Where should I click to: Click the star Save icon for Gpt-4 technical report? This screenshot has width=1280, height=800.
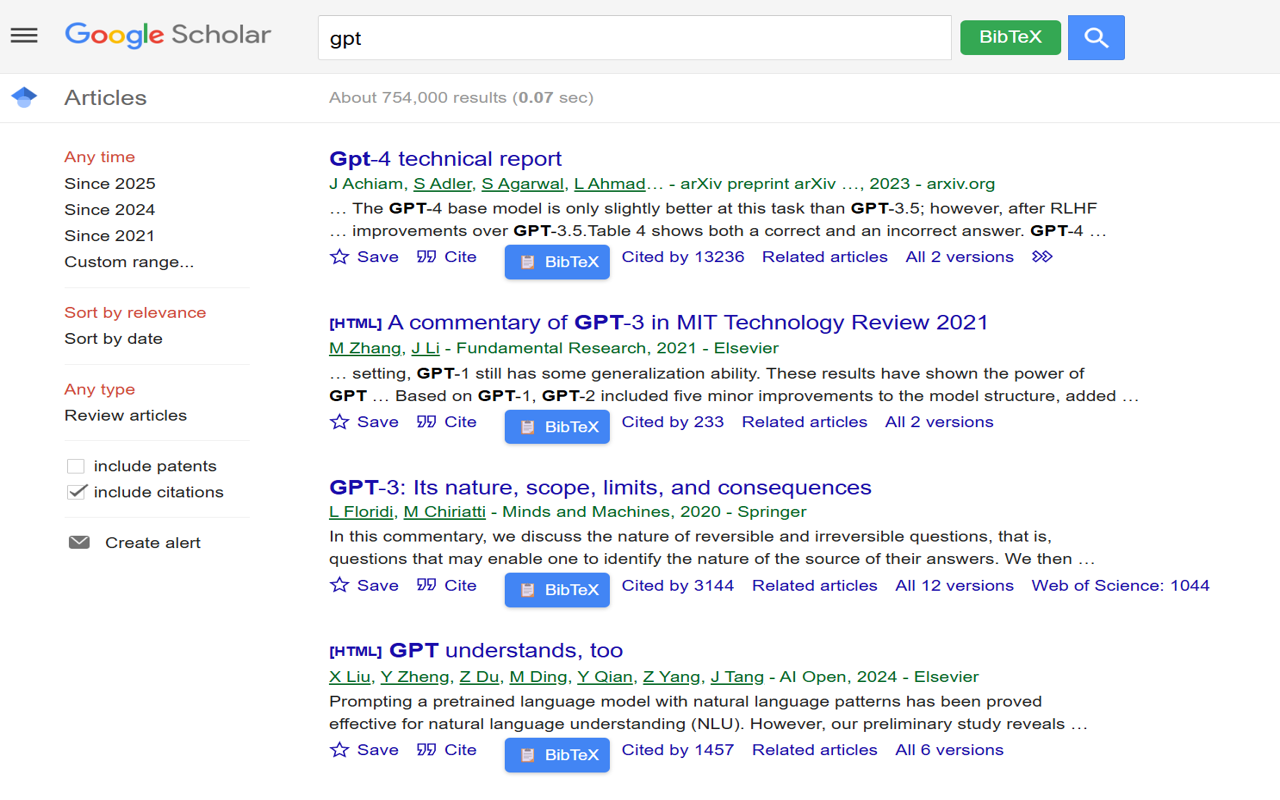click(339, 257)
